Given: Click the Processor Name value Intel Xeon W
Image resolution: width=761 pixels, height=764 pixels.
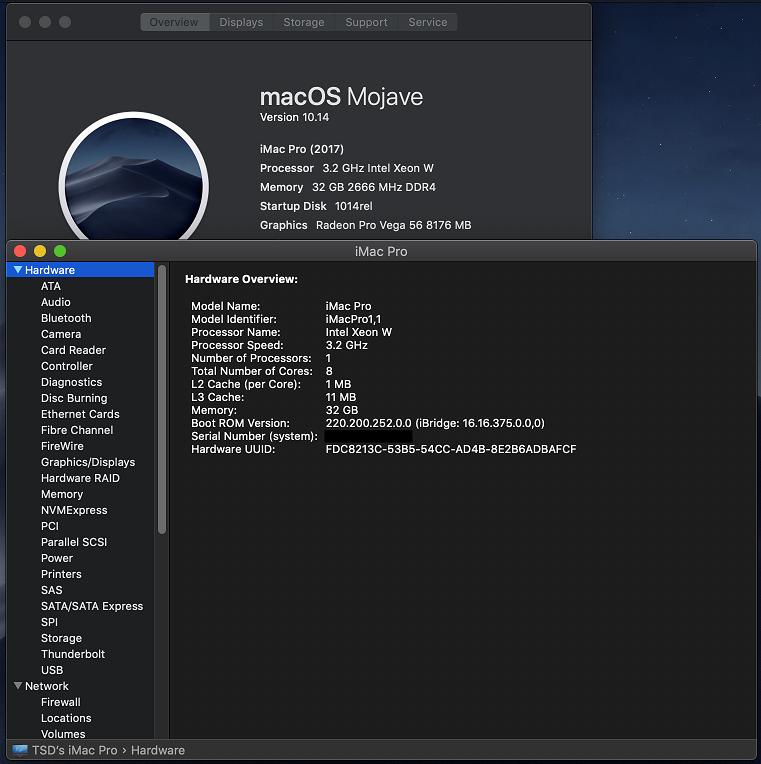Looking at the screenshot, I should [359, 332].
